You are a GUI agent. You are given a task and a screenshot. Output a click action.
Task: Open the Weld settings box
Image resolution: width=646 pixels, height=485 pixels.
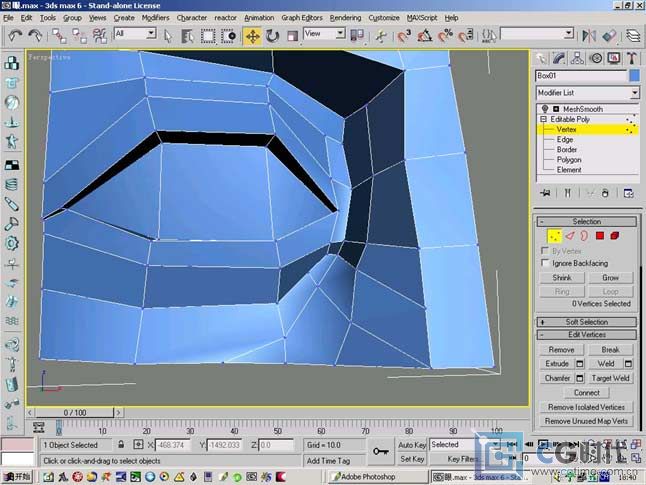(x=628, y=364)
